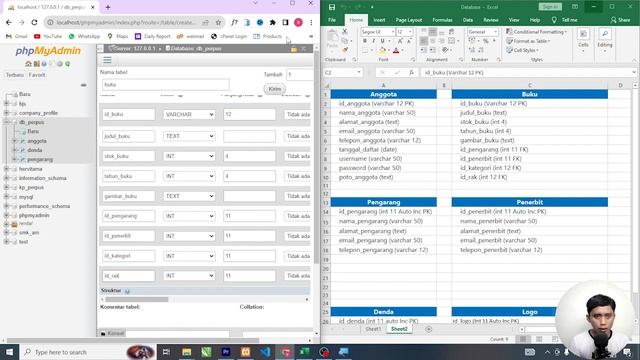Expand the db_perpus database tree node

pos(7,122)
